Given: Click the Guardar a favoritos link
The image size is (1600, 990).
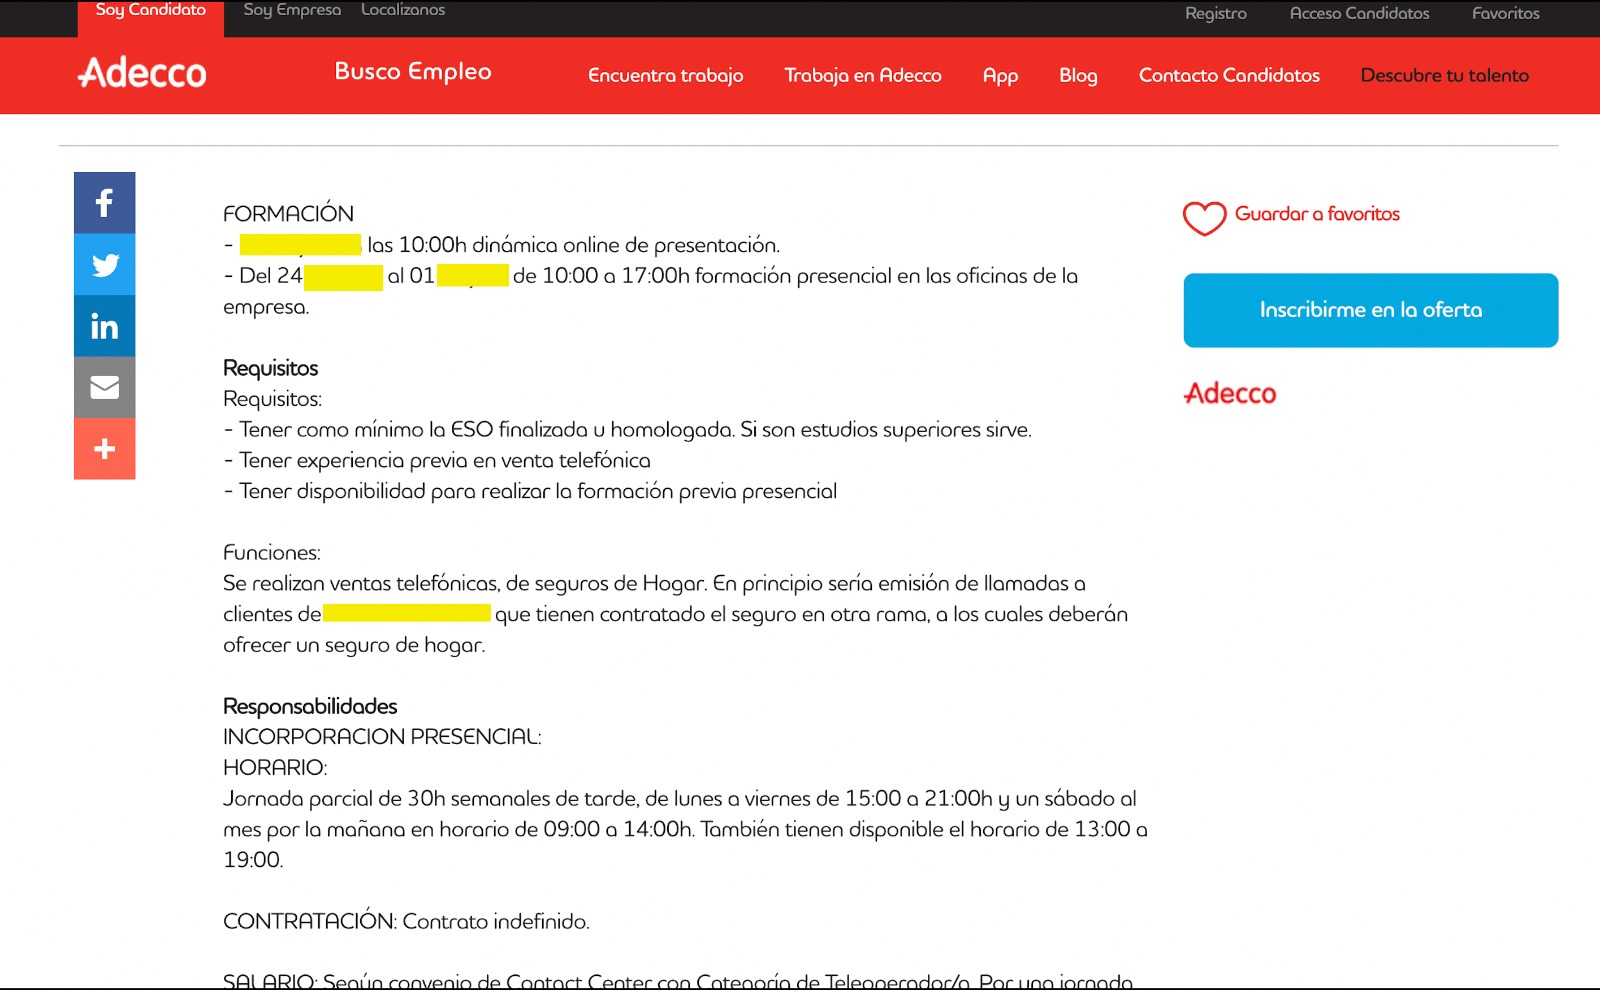Looking at the screenshot, I should pyautogui.click(x=1317, y=214).
